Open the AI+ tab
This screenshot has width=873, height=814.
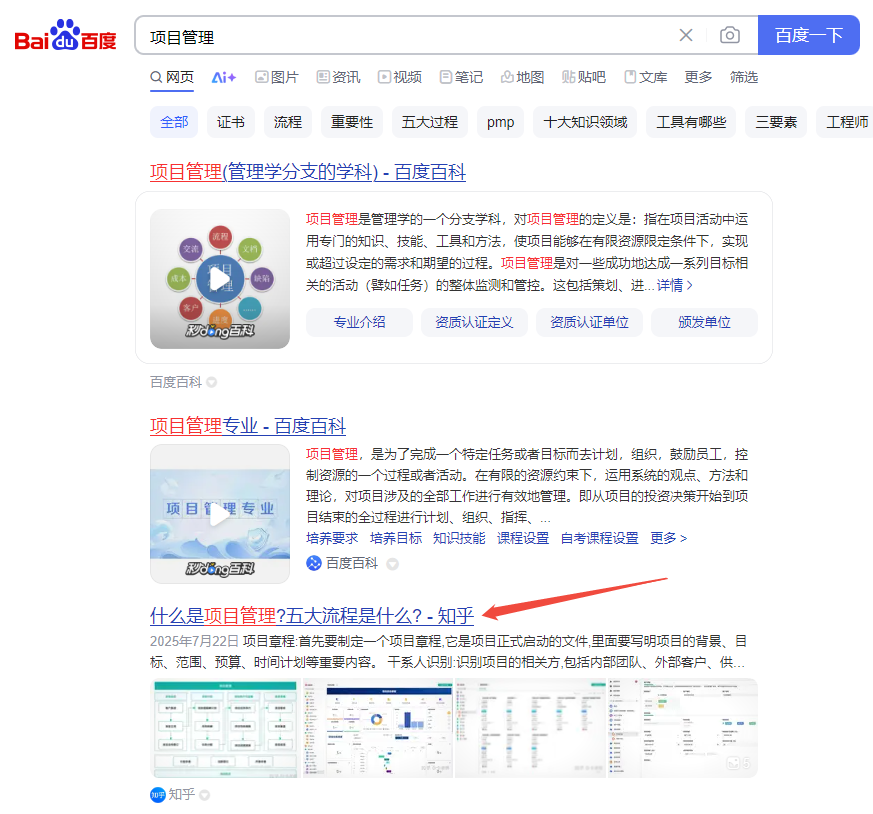tap(224, 77)
